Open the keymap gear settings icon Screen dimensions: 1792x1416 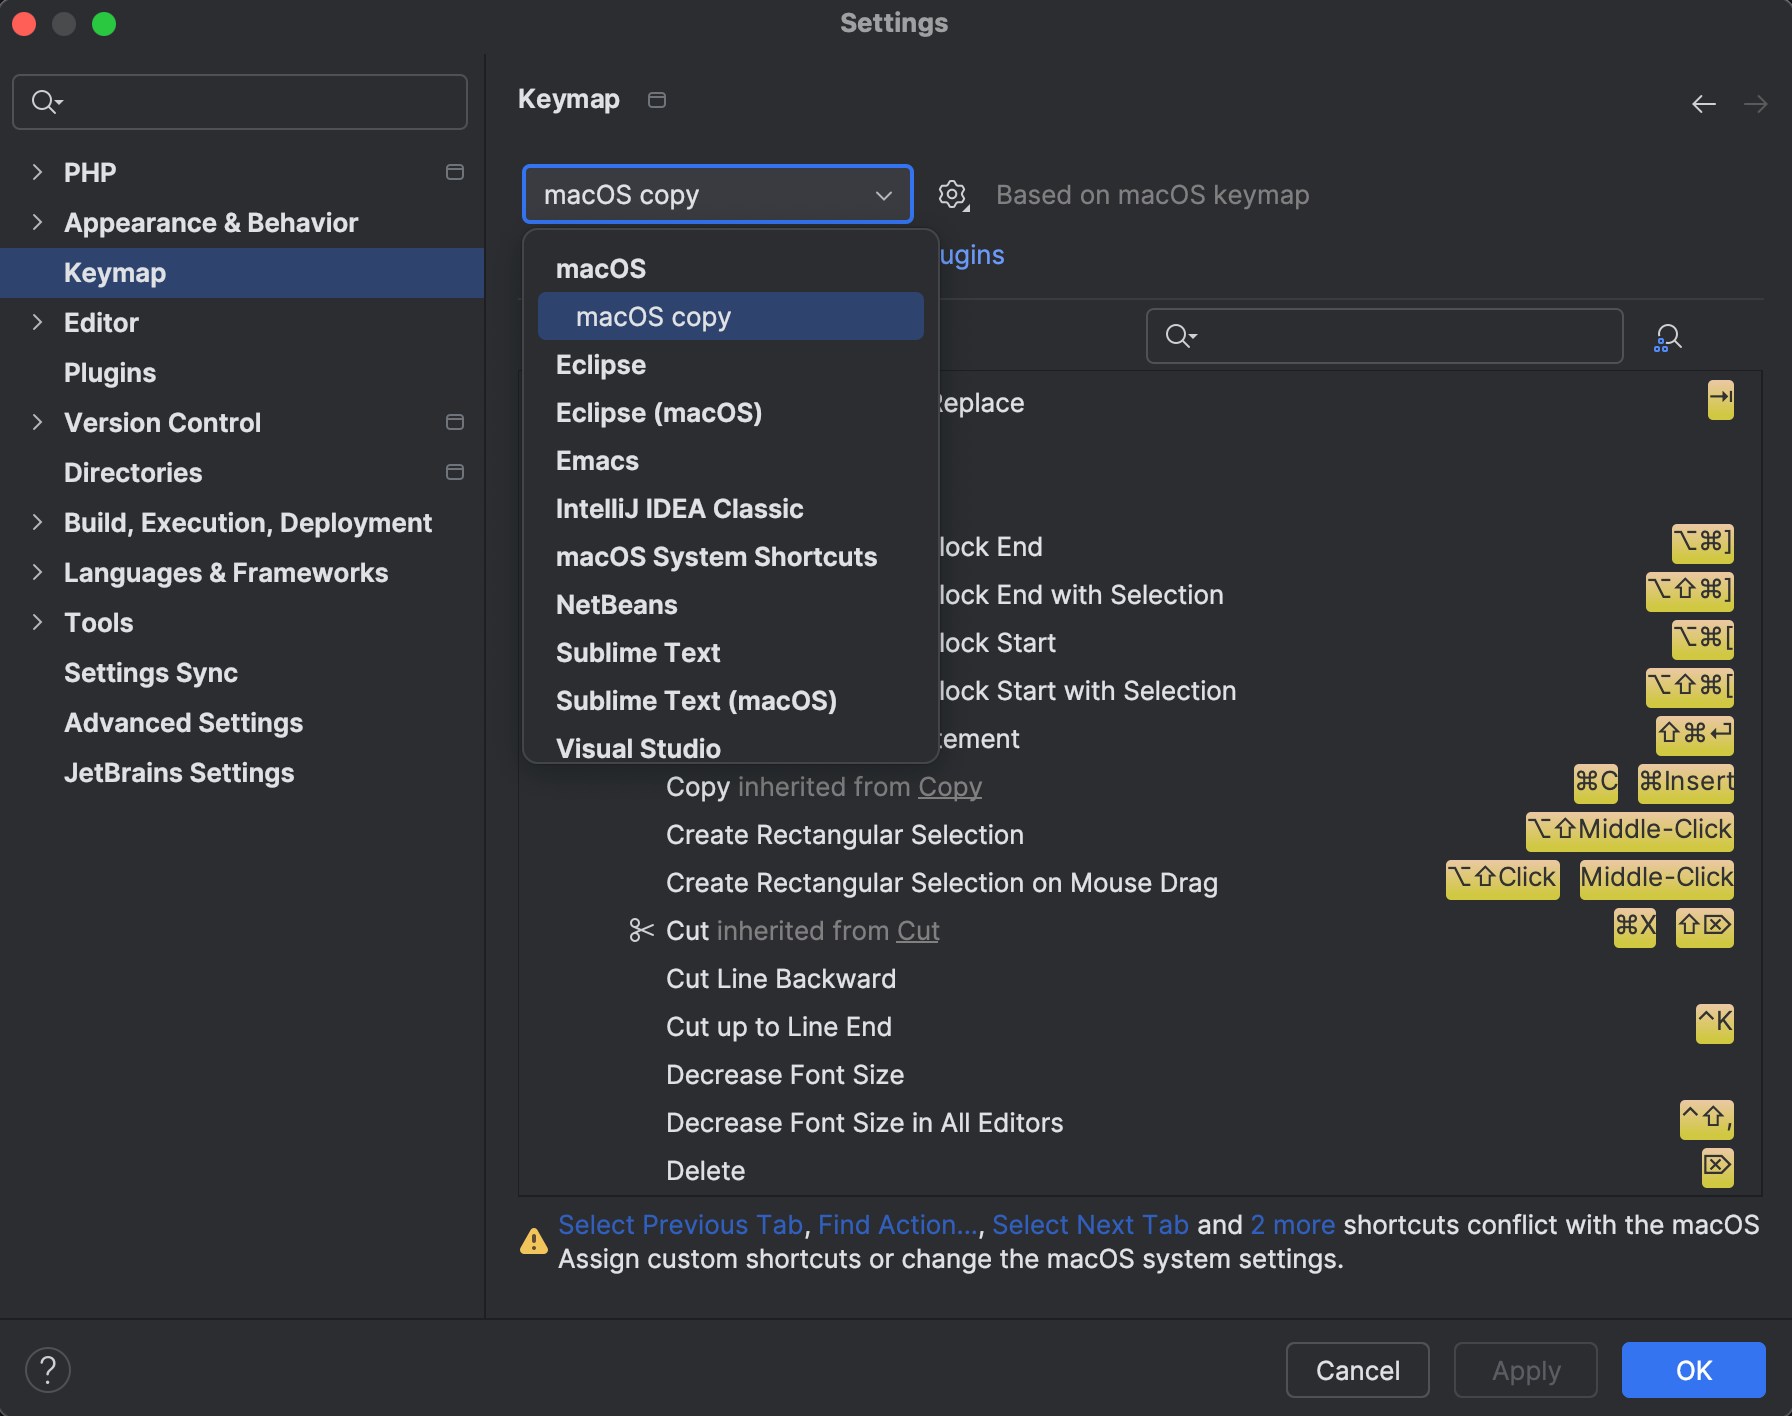tap(952, 195)
